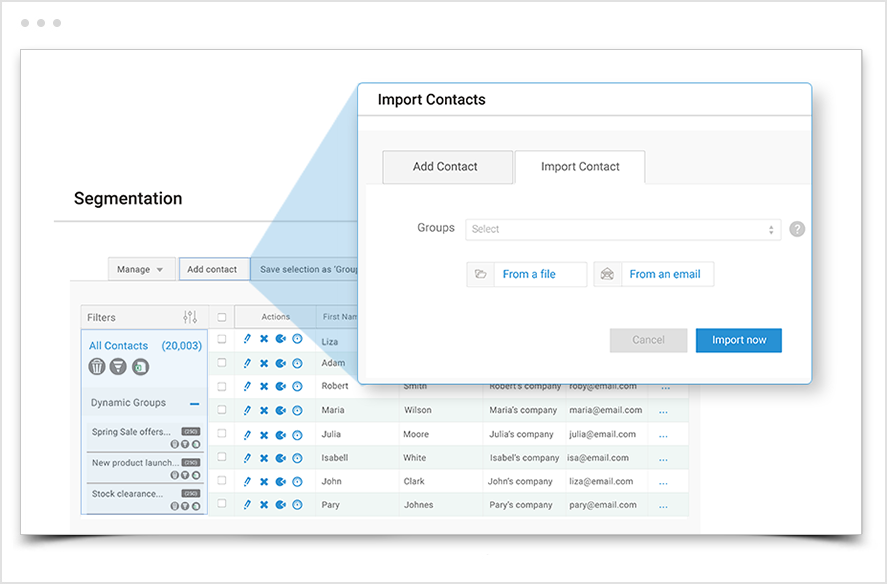Image resolution: width=887 pixels, height=584 pixels.
Task: Check the checkbox for Julia's row
Action: coord(222,433)
